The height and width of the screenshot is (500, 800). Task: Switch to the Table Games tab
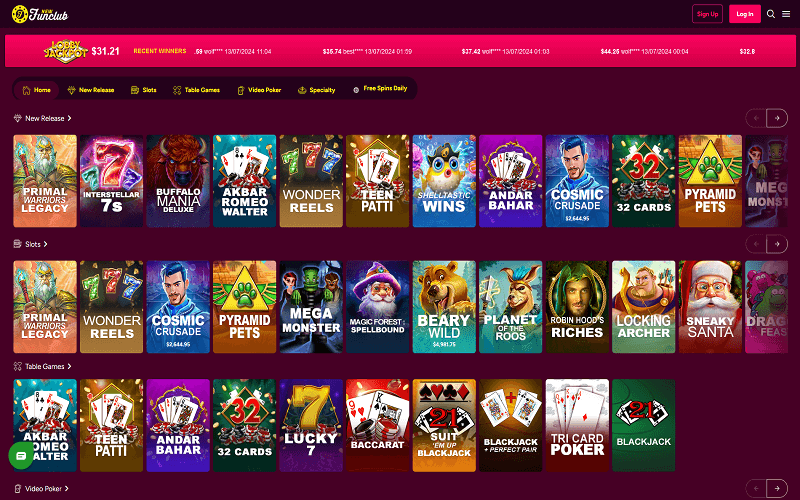coord(196,90)
